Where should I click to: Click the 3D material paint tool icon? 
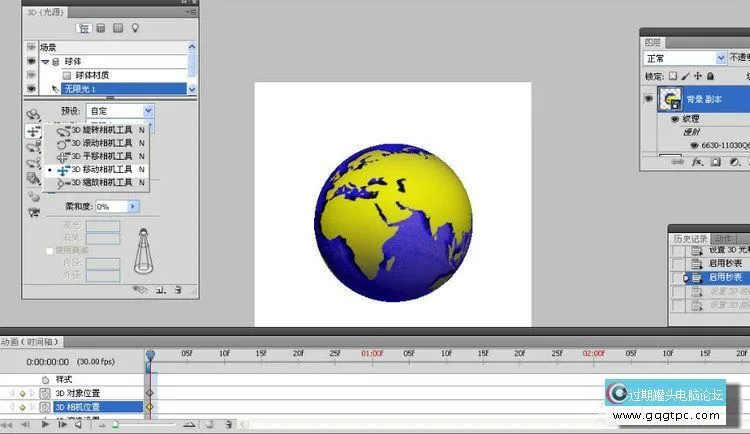33,179
